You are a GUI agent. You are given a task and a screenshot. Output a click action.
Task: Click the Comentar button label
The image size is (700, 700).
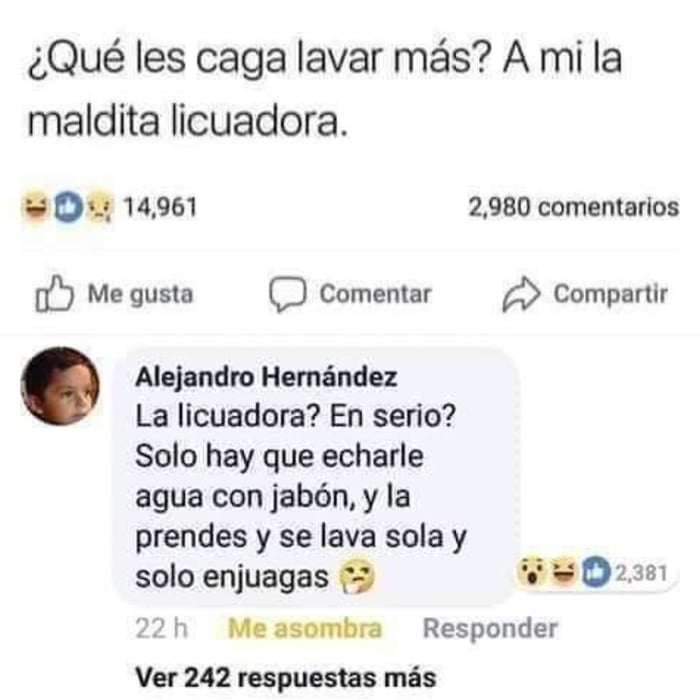click(375, 294)
